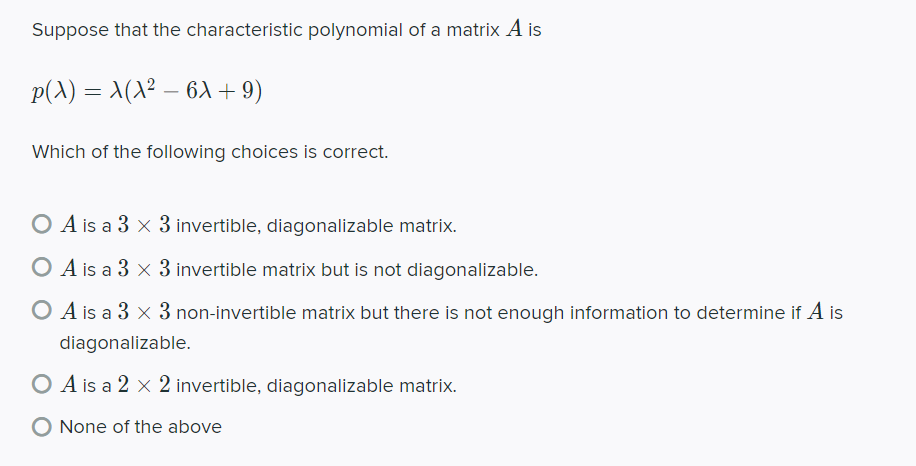Click the wrapped word 'diagonalizable.' under third option
This screenshot has width=916, height=466.
(125, 343)
